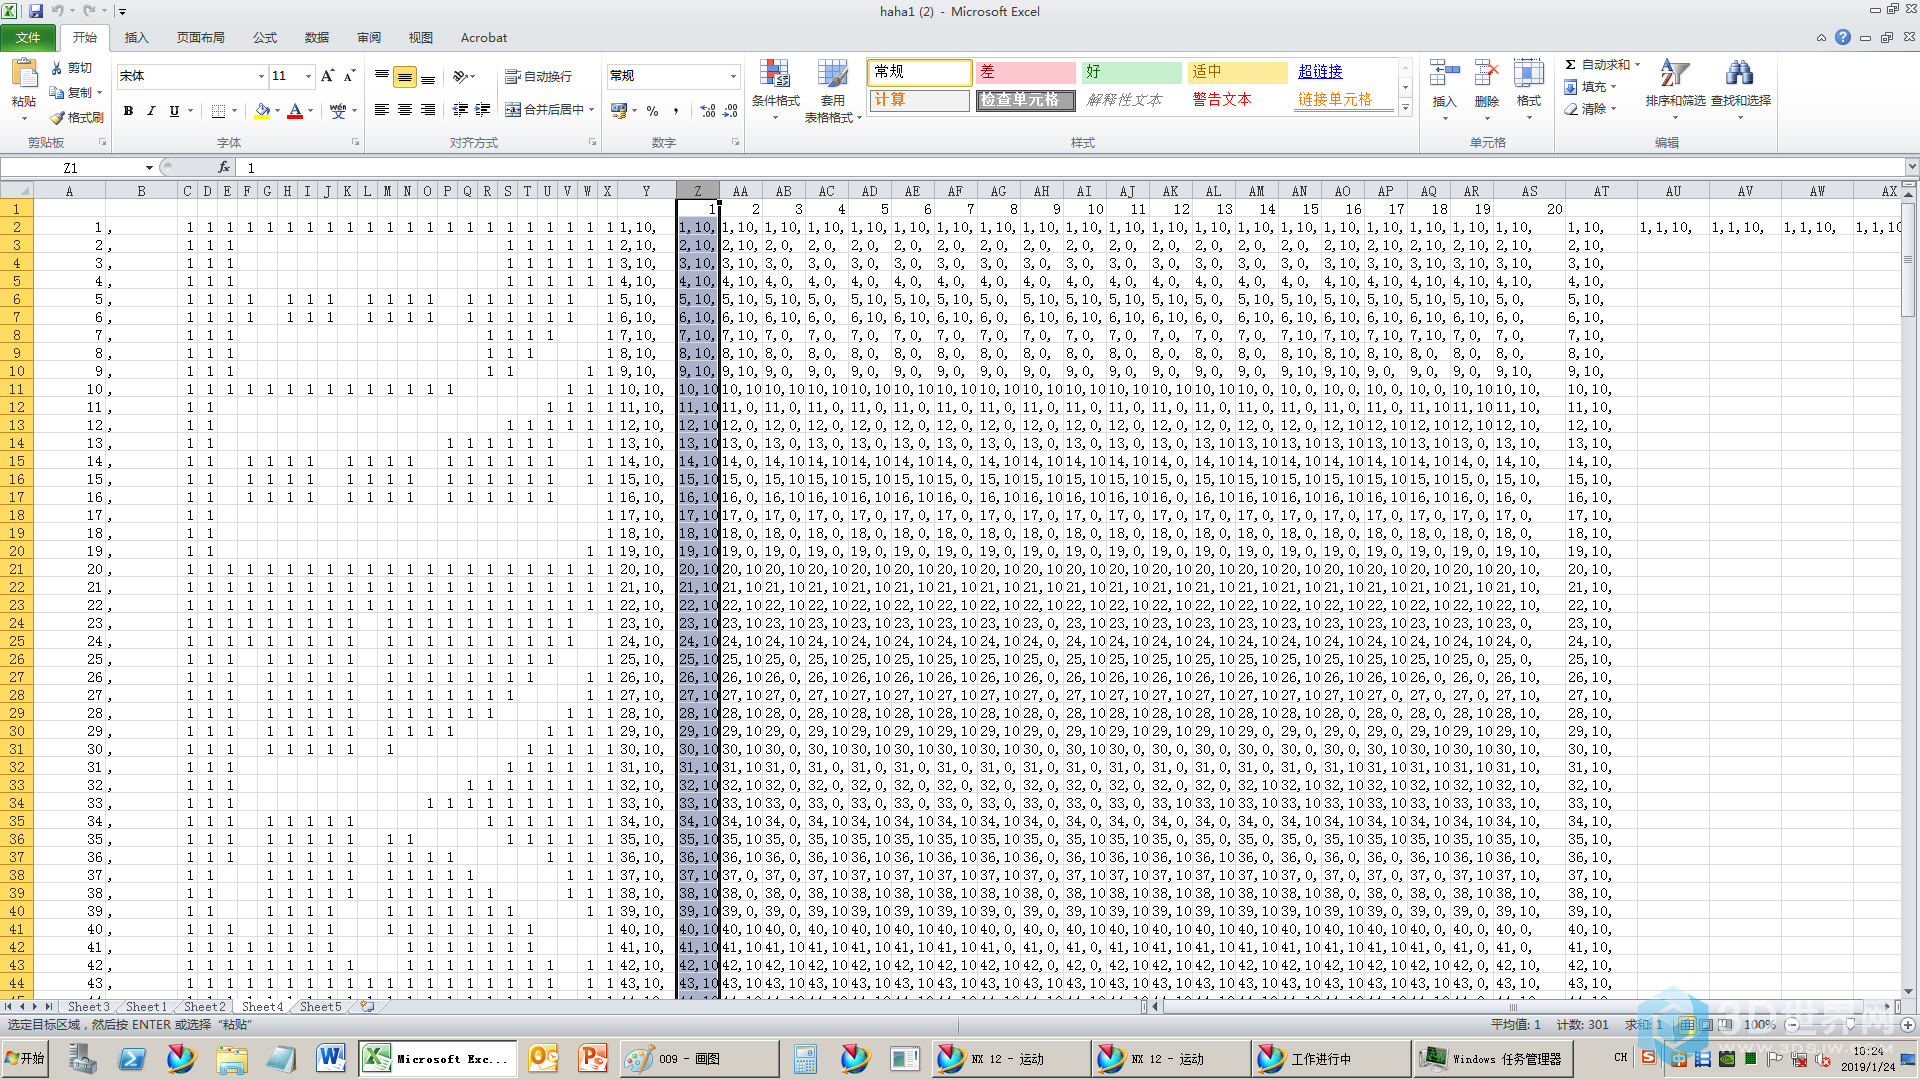Click the phonetic guide (wén) icon
Image resolution: width=1920 pixels, height=1080 pixels.
pos(338,111)
